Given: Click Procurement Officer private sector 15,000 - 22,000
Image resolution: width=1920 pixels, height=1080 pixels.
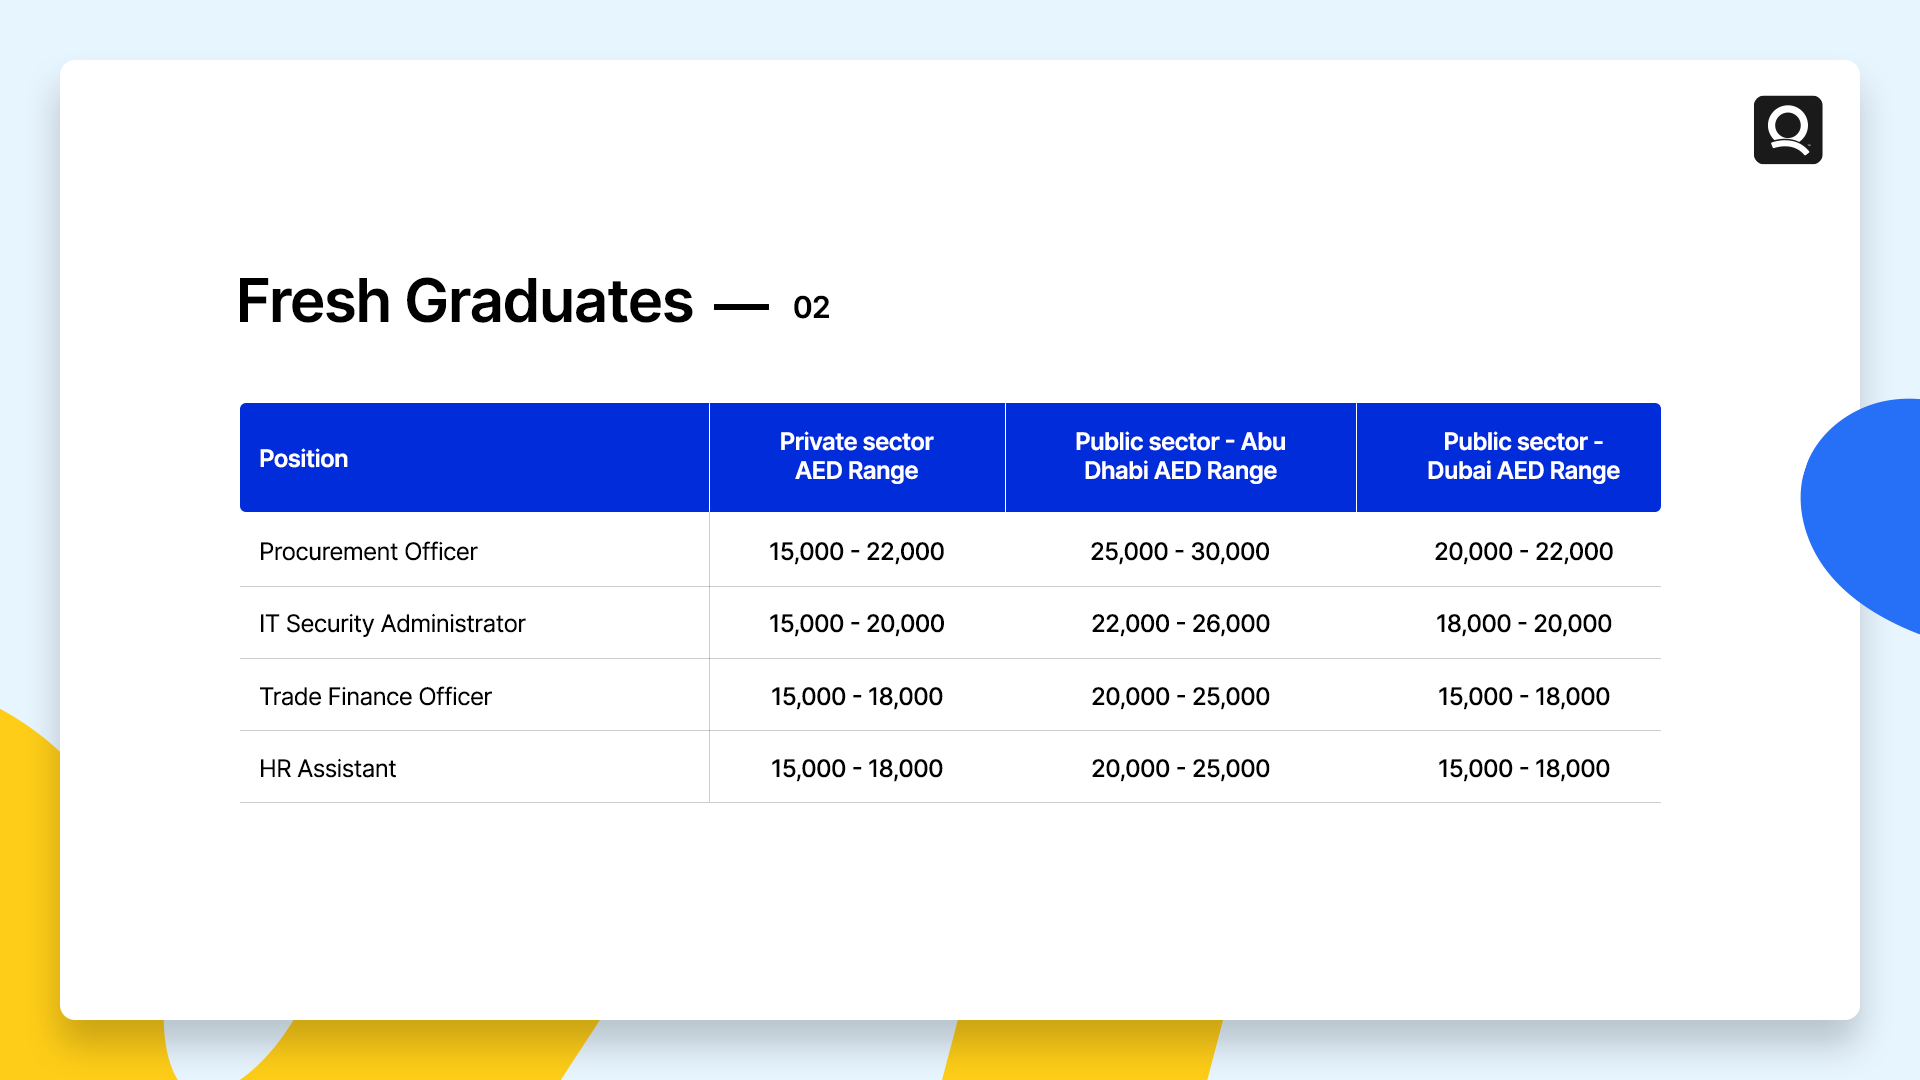Looking at the screenshot, I should 856,552.
